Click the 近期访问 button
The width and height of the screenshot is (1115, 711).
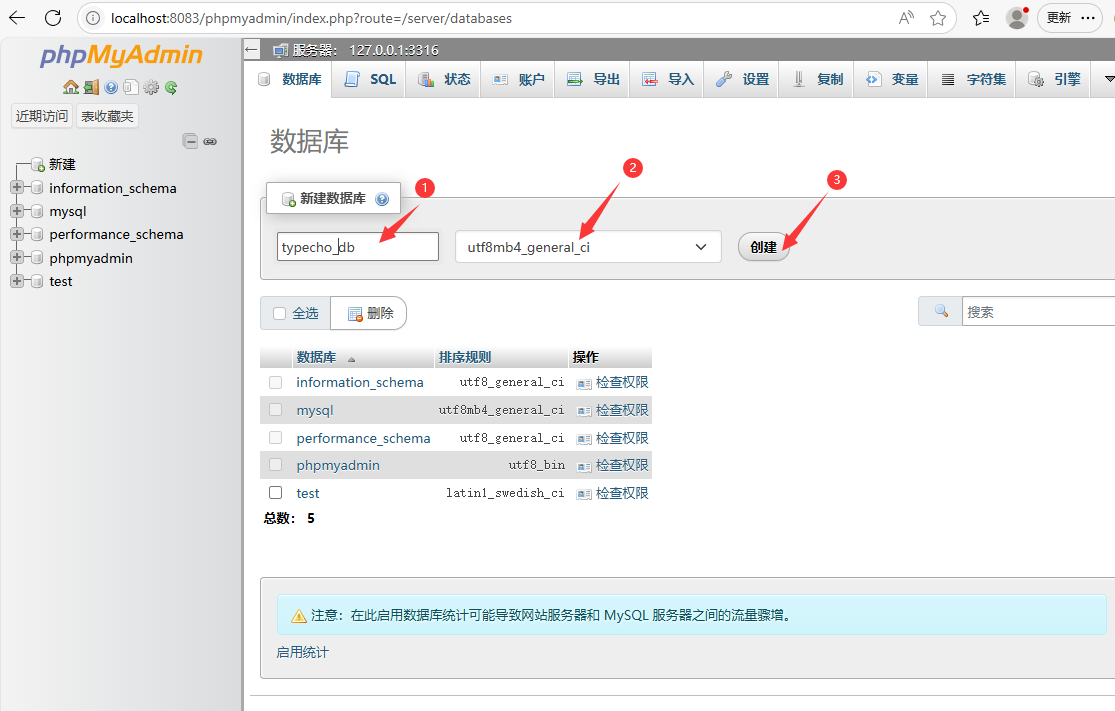pyautogui.click(x=42, y=116)
